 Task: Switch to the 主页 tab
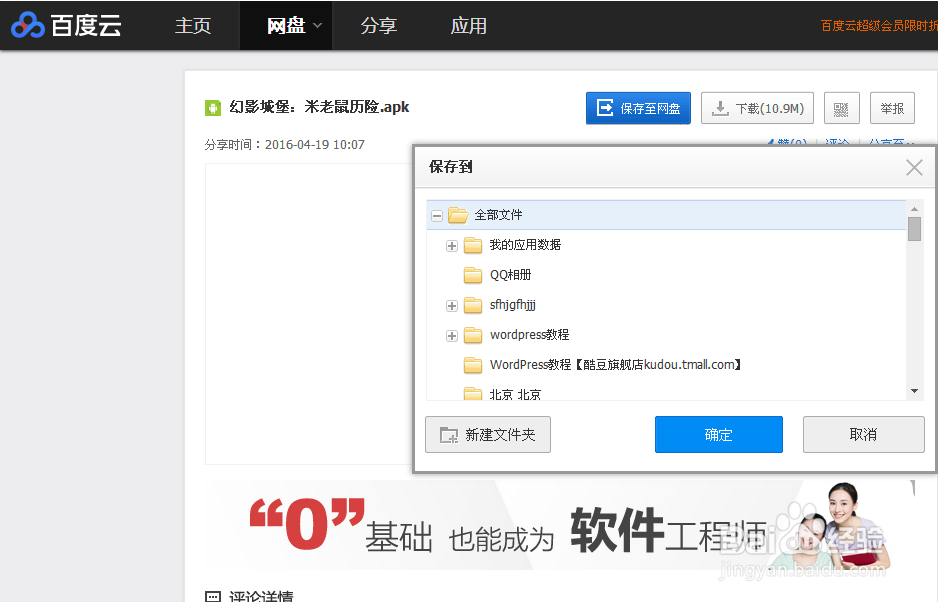coord(192,25)
